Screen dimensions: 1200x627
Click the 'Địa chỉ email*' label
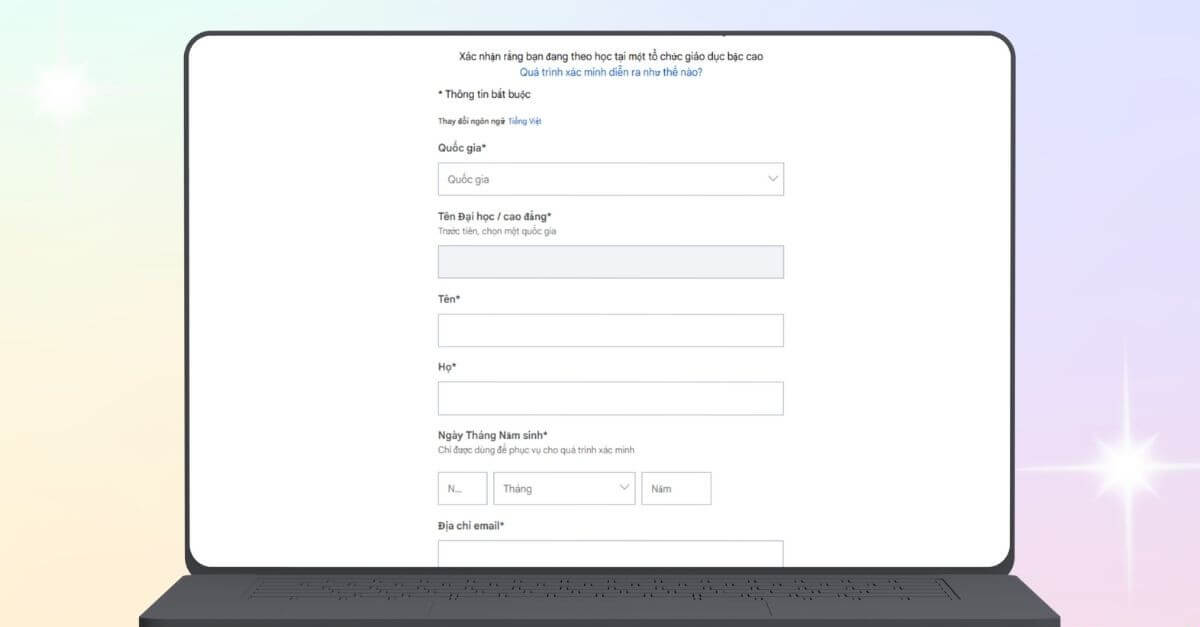point(471,525)
